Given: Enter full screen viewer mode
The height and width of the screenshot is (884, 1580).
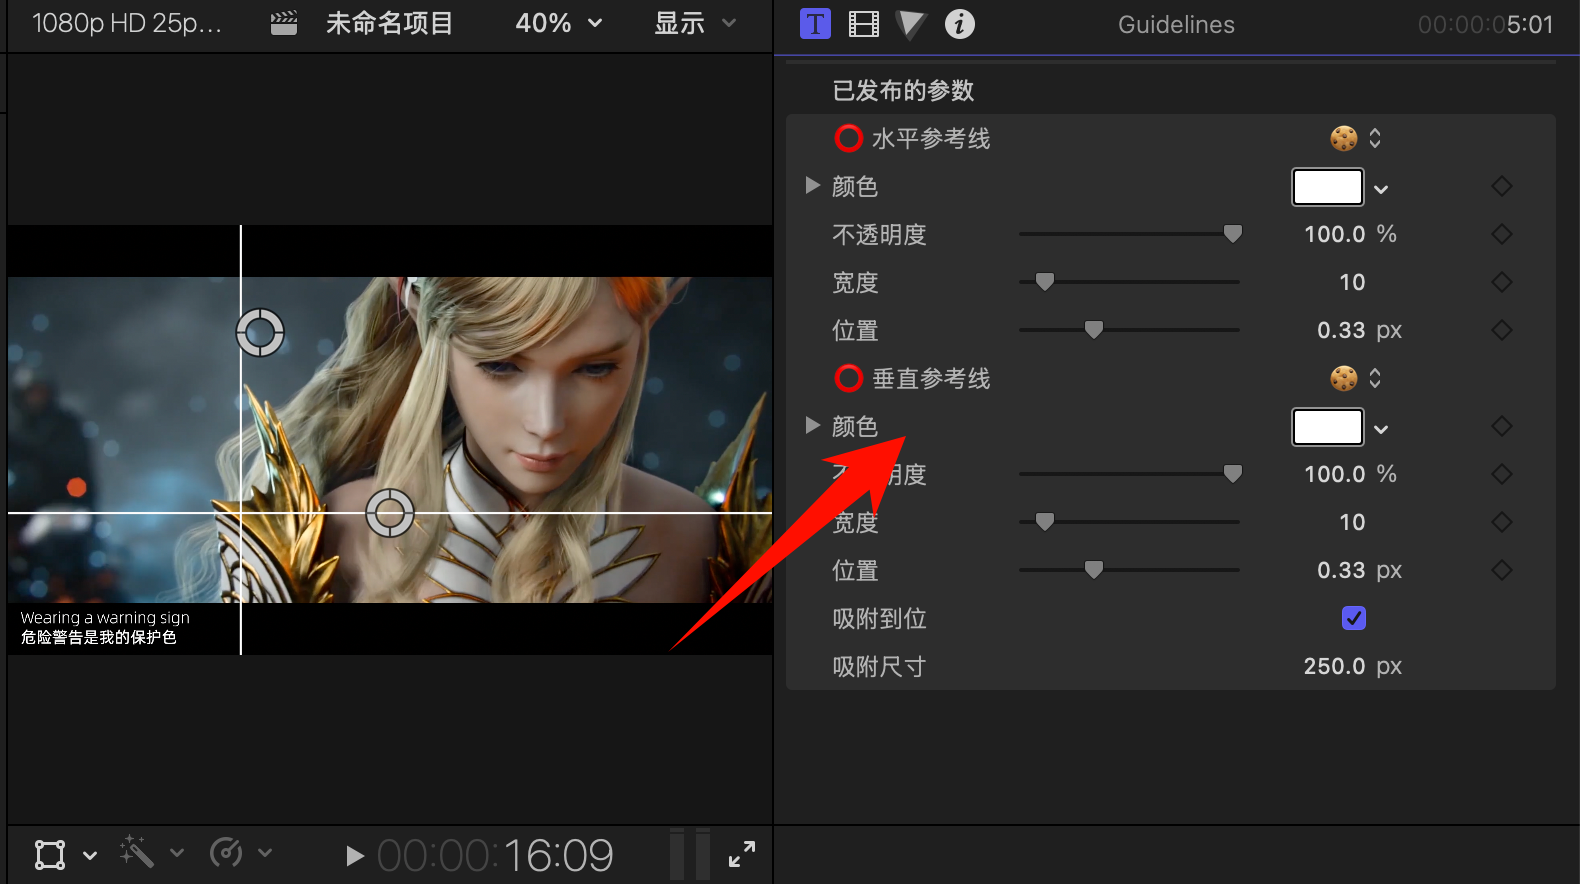Looking at the screenshot, I should click(742, 854).
